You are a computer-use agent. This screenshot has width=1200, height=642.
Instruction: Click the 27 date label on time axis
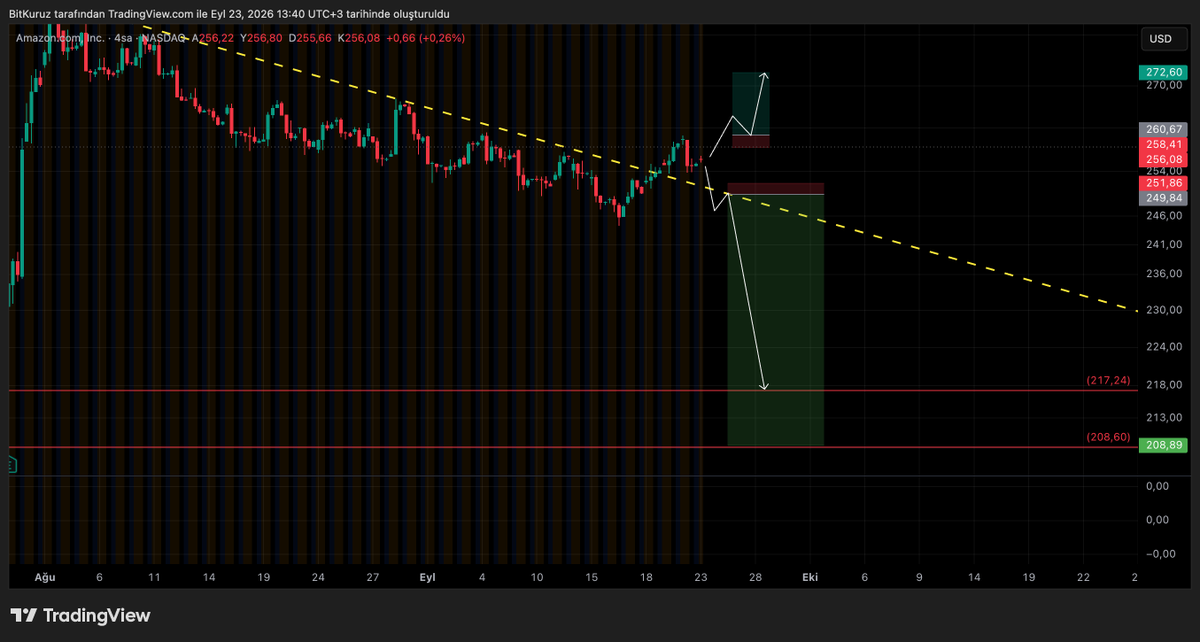click(x=373, y=578)
